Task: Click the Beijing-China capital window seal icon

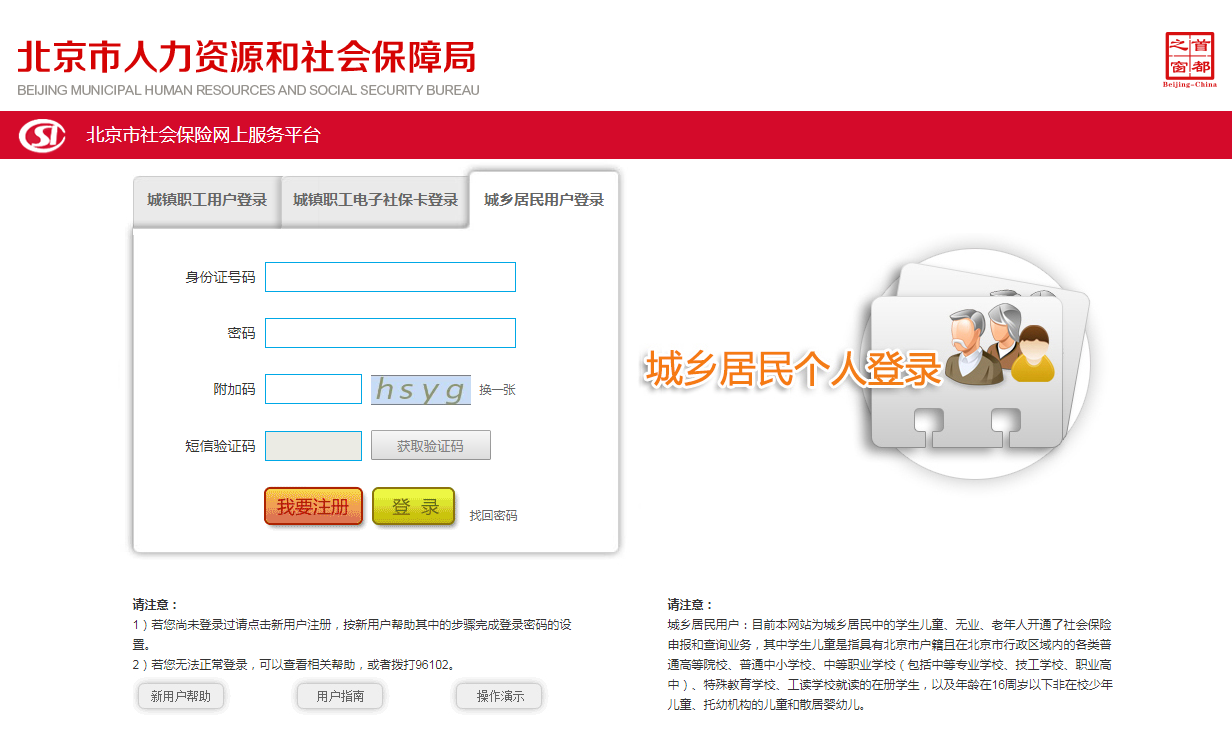Action: [1190, 59]
